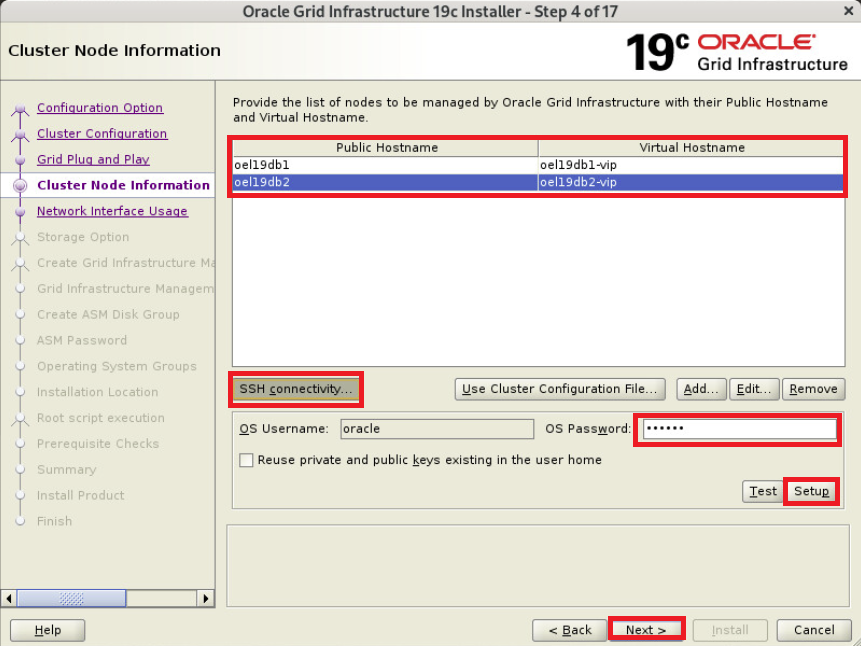Image resolution: width=861 pixels, height=646 pixels.
Task: Click Setup to configure SSH
Action: click(x=811, y=491)
